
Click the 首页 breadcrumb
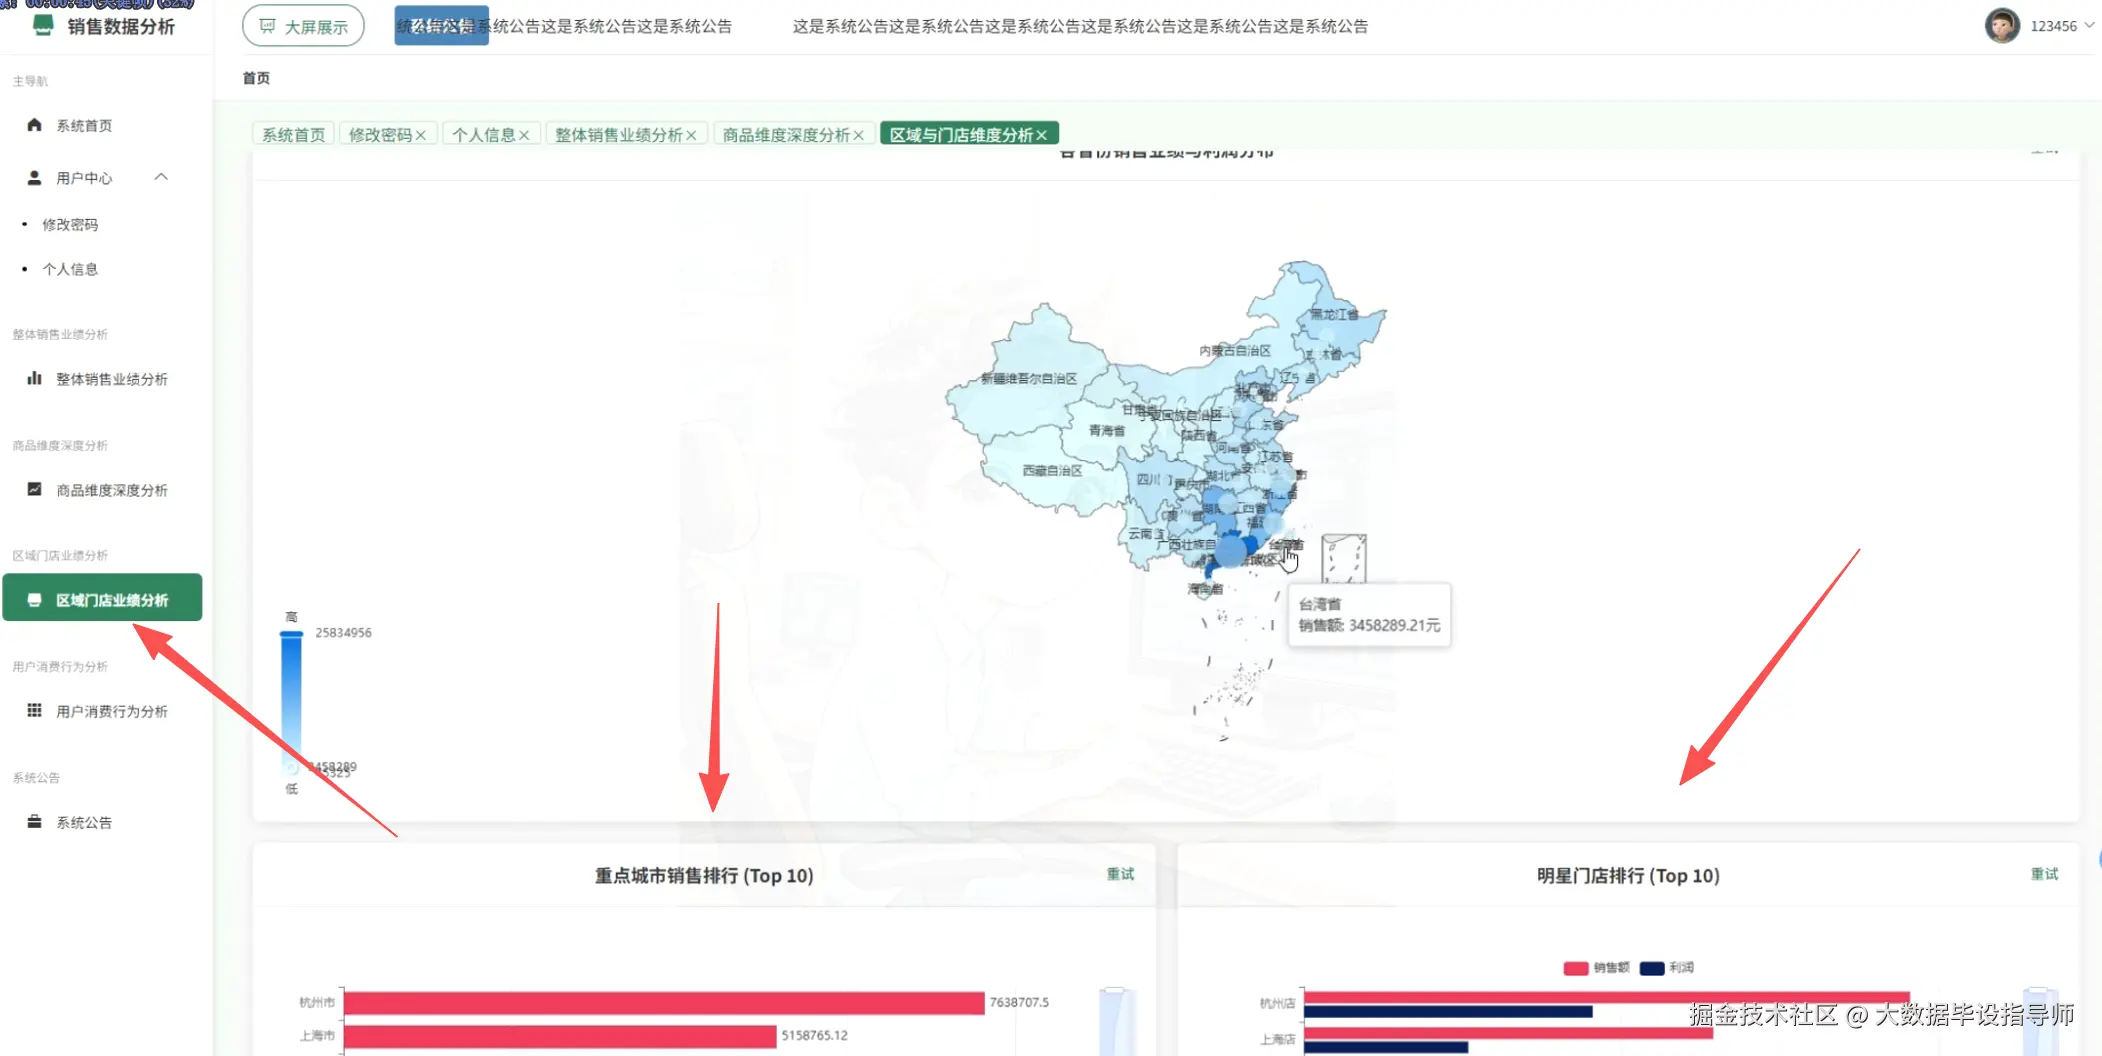click(256, 78)
